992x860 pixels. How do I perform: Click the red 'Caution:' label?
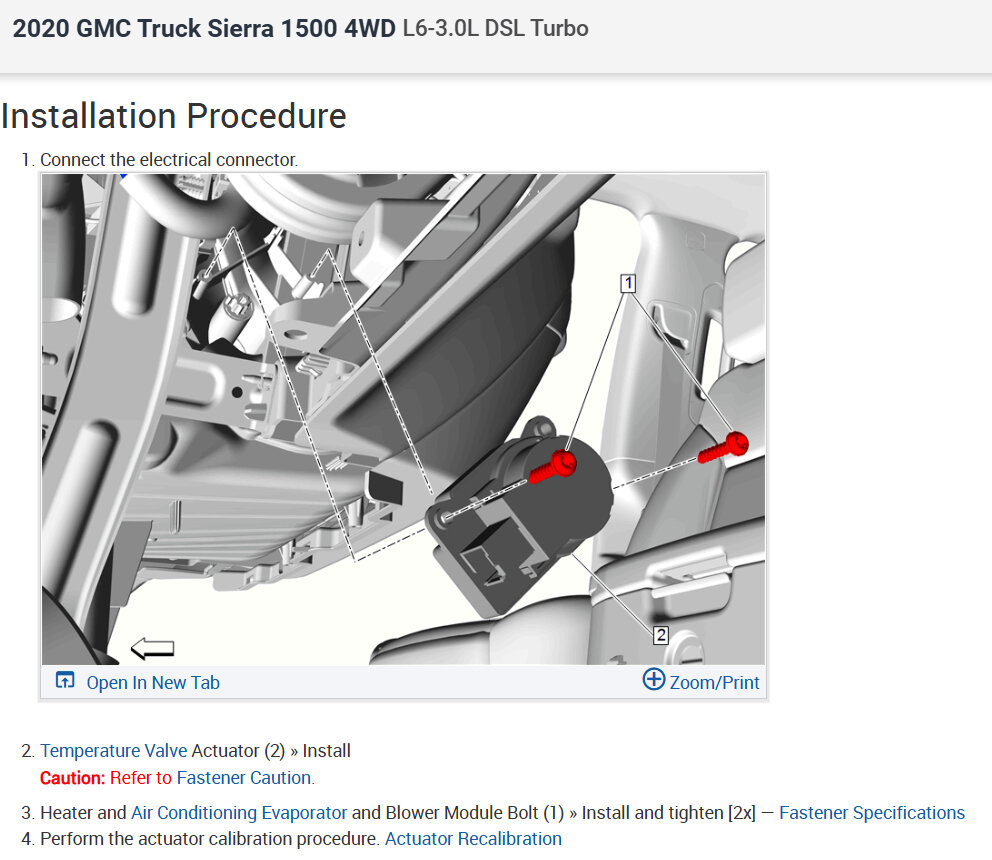tap(73, 778)
